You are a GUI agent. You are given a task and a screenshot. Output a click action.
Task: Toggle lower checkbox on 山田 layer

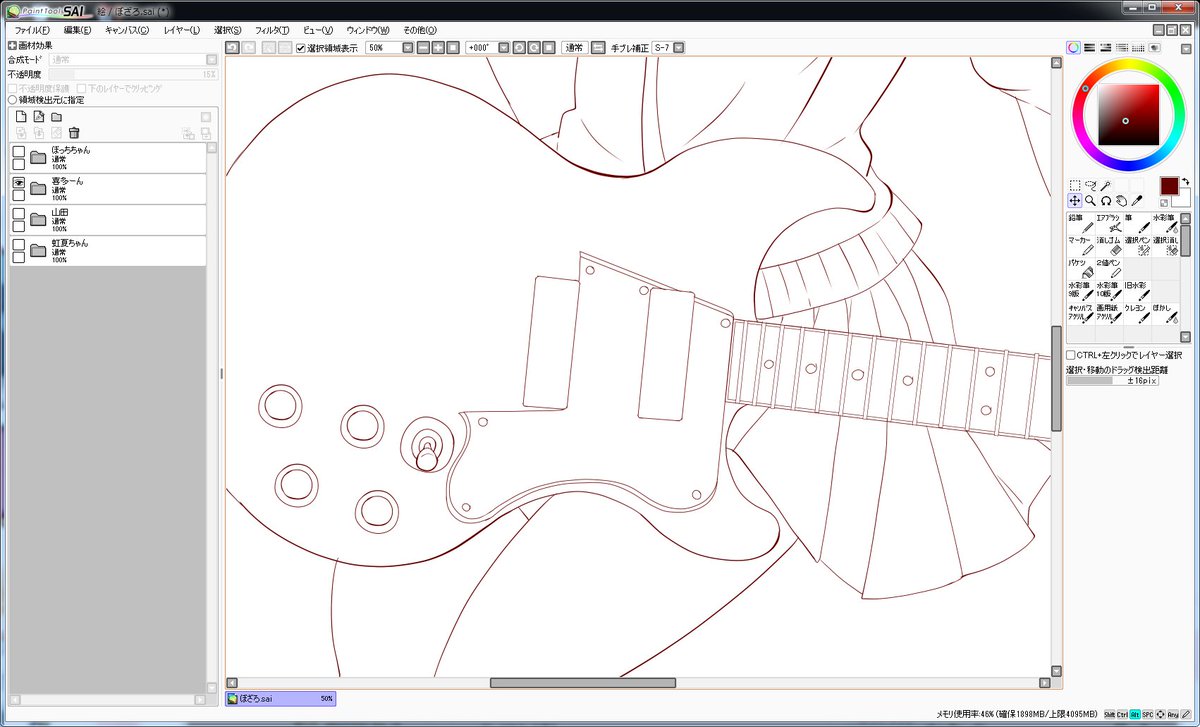(x=18, y=227)
